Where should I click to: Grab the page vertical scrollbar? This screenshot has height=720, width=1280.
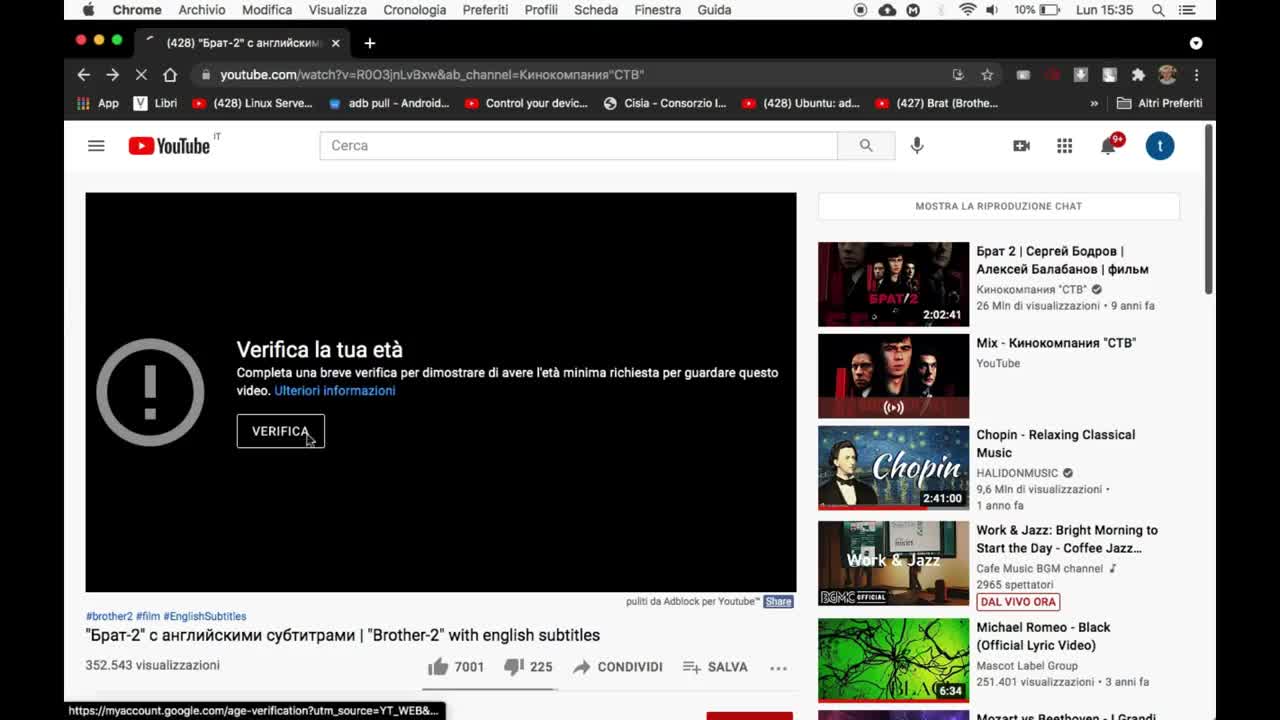1208,210
